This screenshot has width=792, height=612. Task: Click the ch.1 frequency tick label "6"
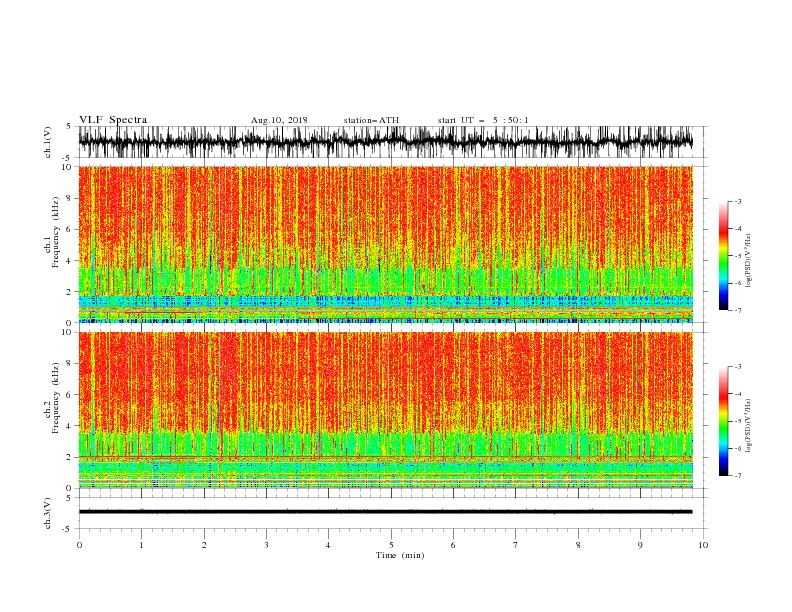pos(69,229)
